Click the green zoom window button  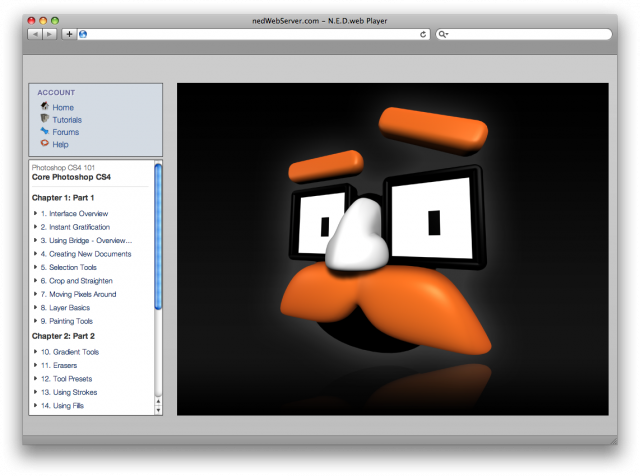(x=55, y=20)
